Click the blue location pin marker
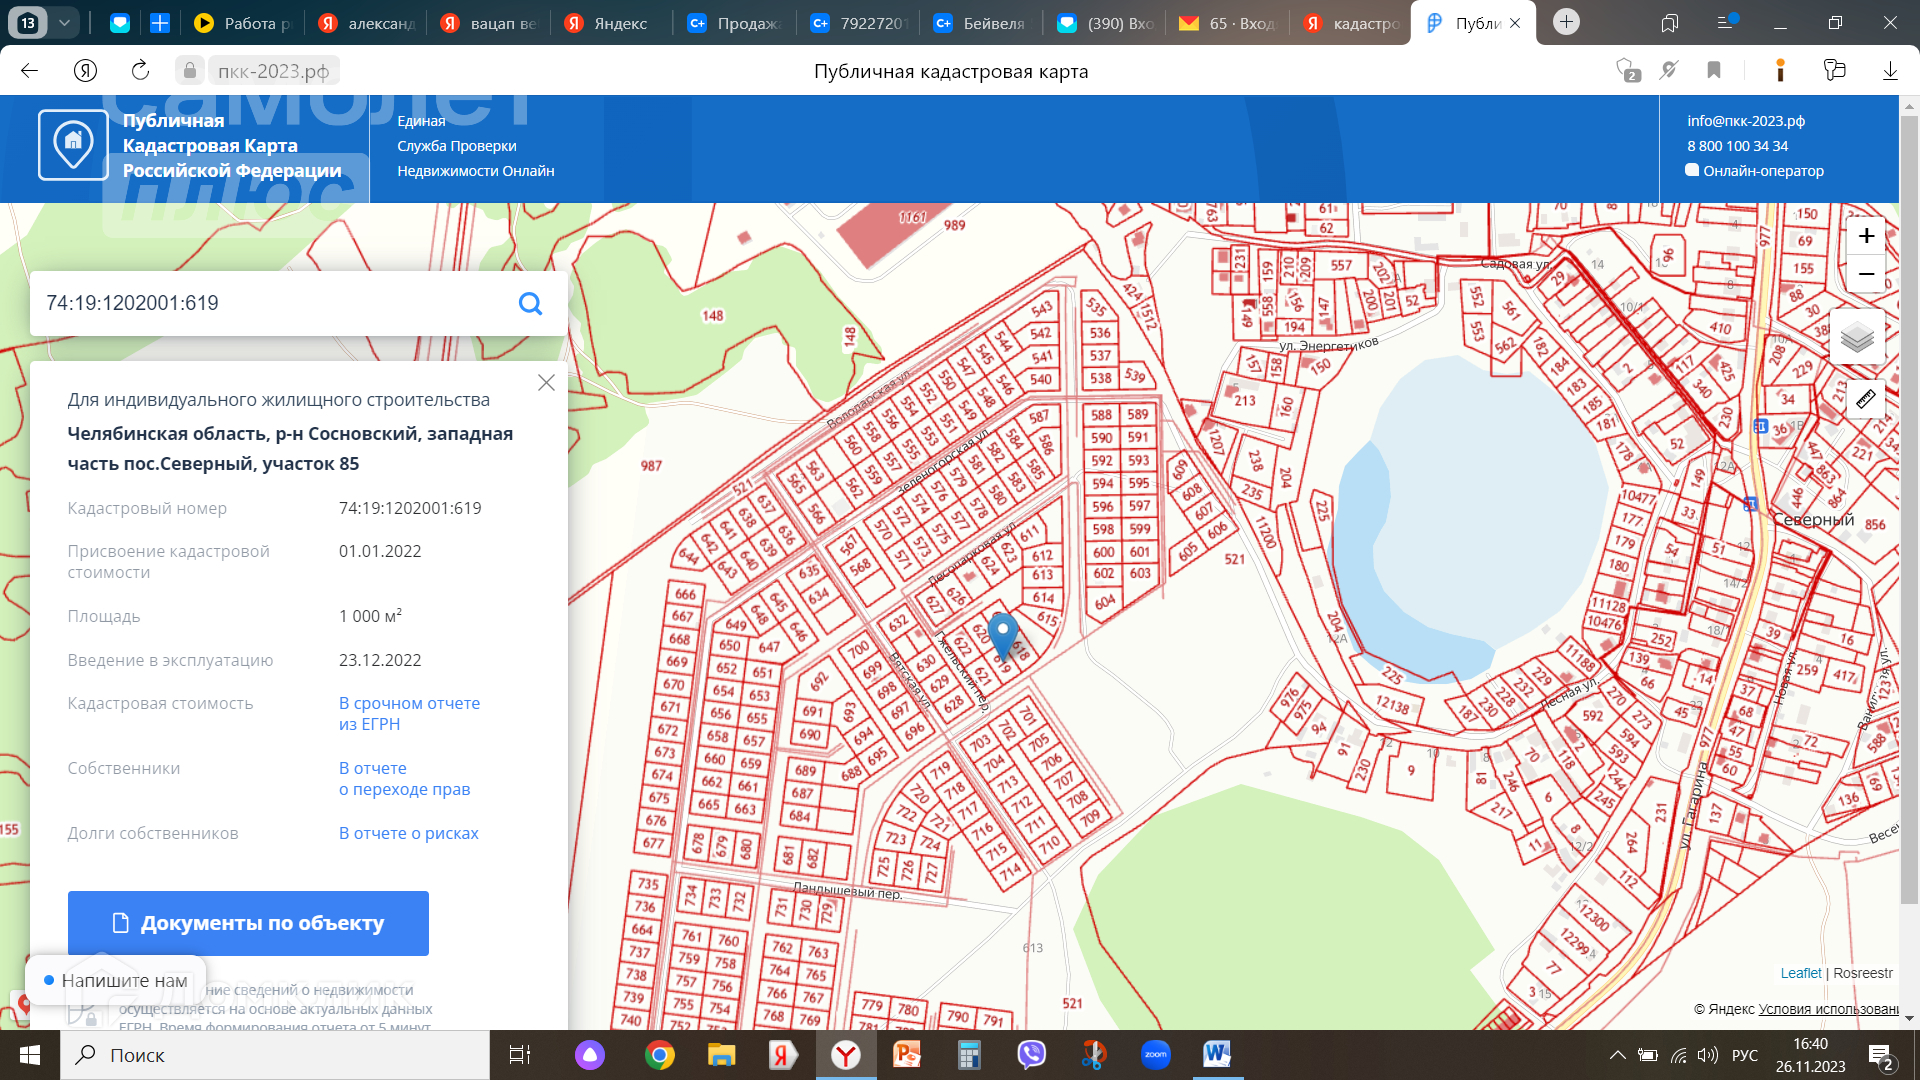Image resolution: width=1920 pixels, height=1080 pixels. tap(1002, 633)
